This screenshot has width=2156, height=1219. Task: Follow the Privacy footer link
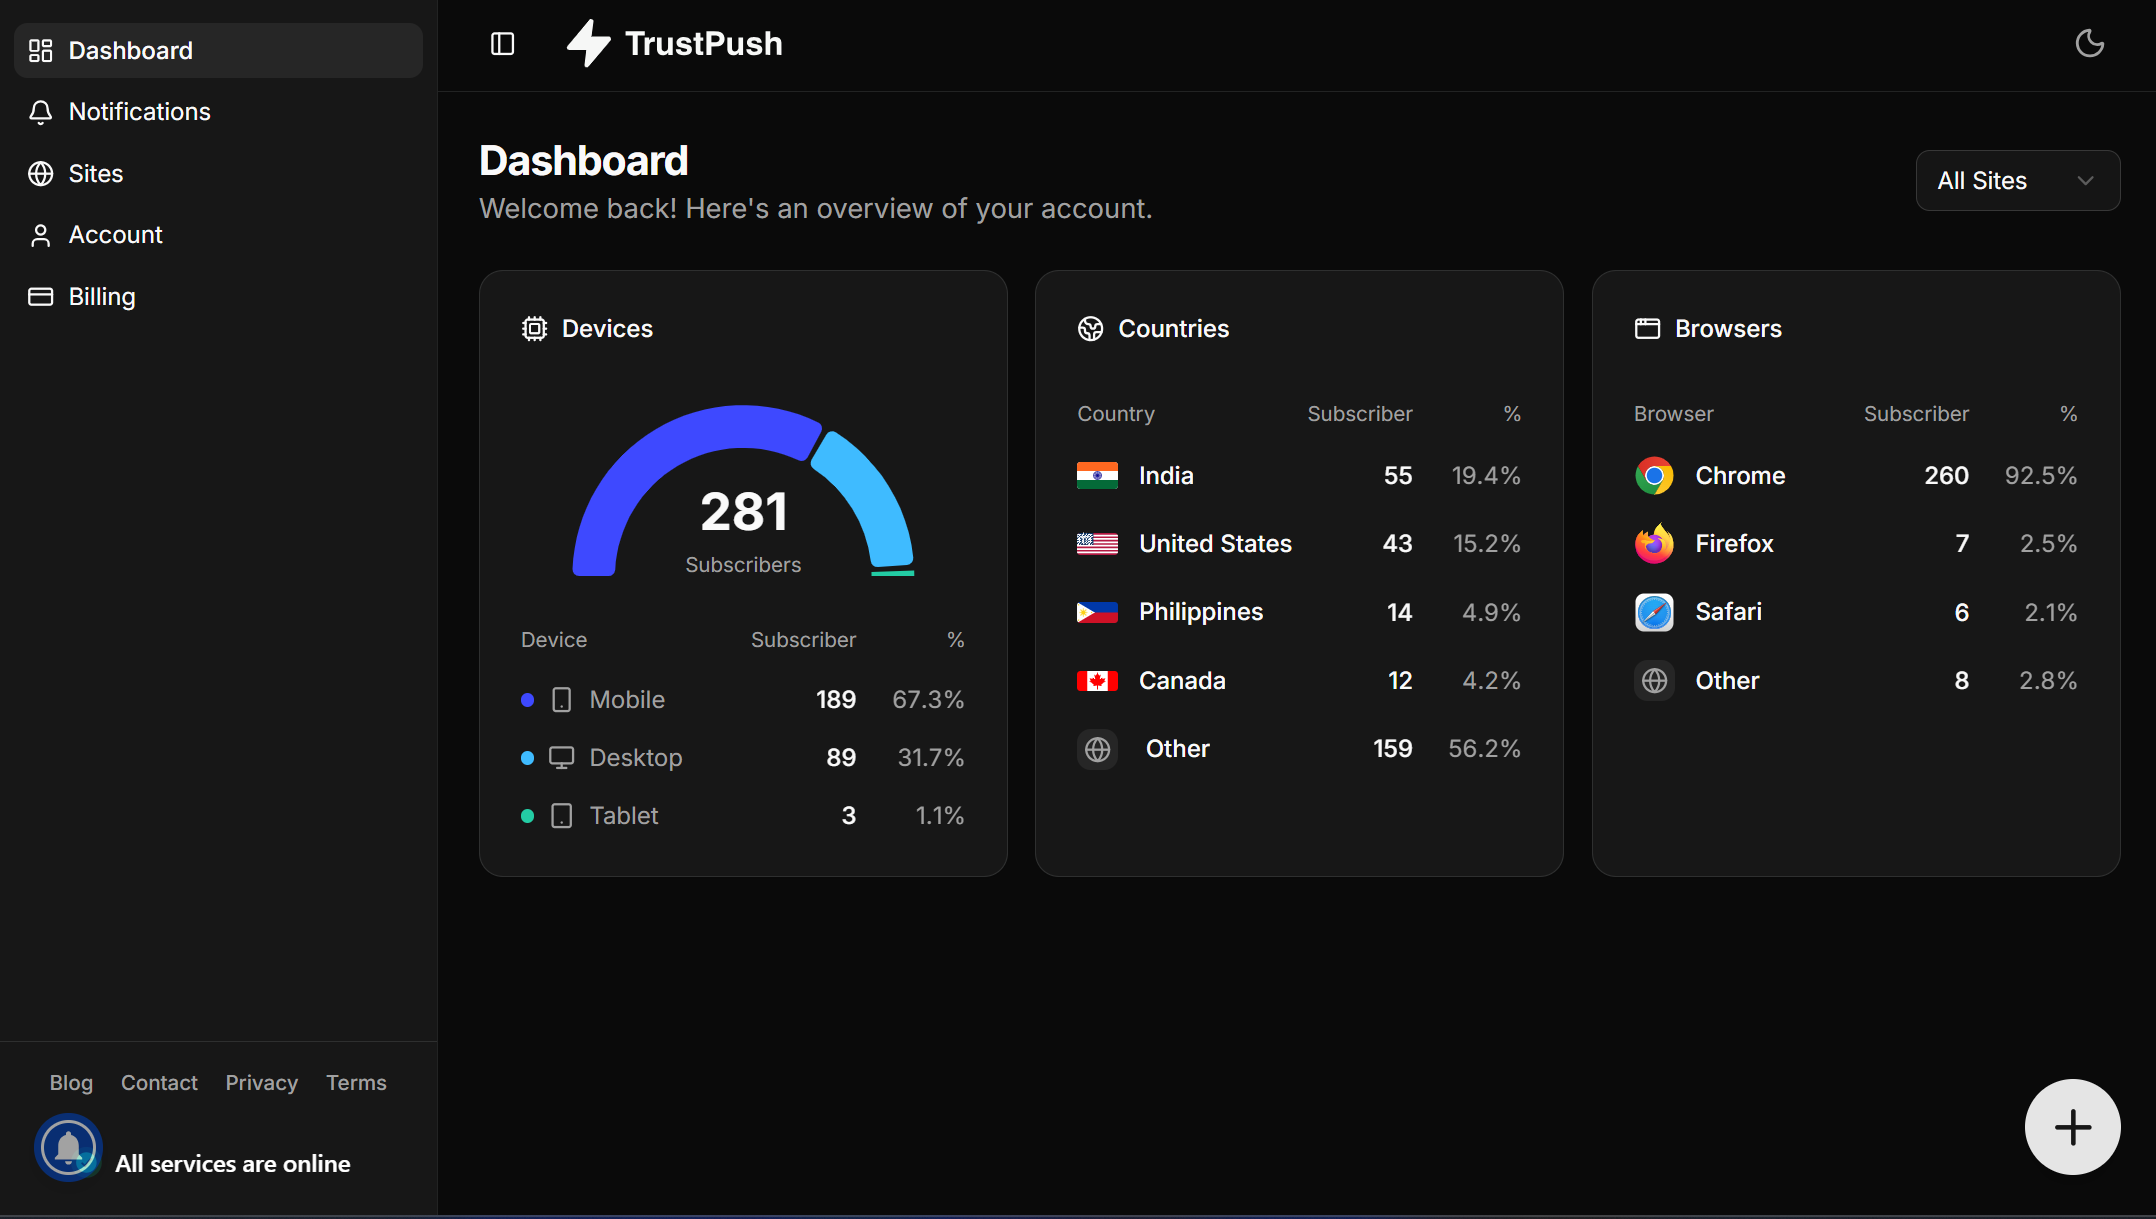coord(261,1083)
